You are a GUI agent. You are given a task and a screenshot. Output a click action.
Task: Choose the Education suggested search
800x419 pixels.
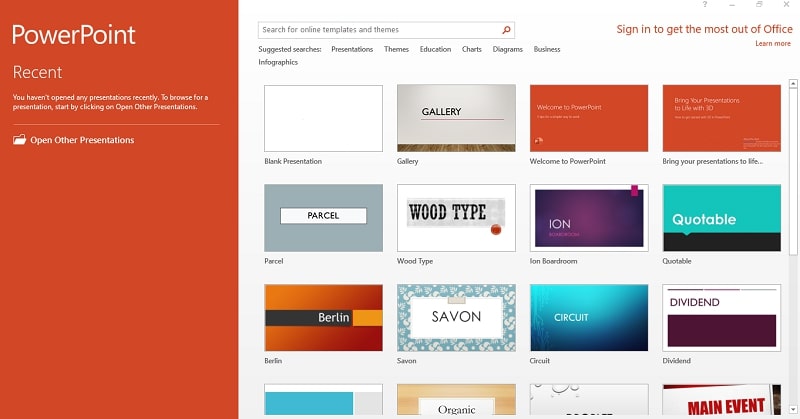pyautogui.click(x=435, y=49)
